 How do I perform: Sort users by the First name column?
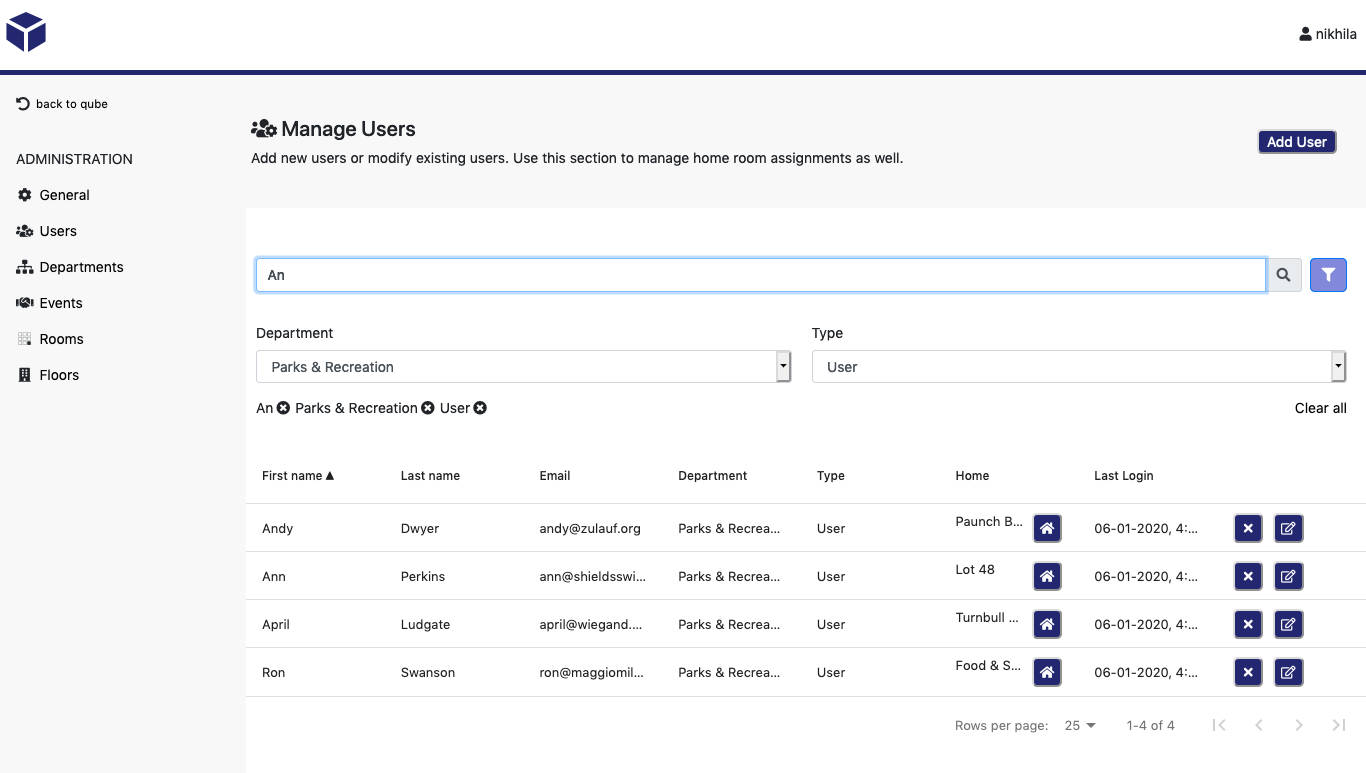click(x=297, y=475)
